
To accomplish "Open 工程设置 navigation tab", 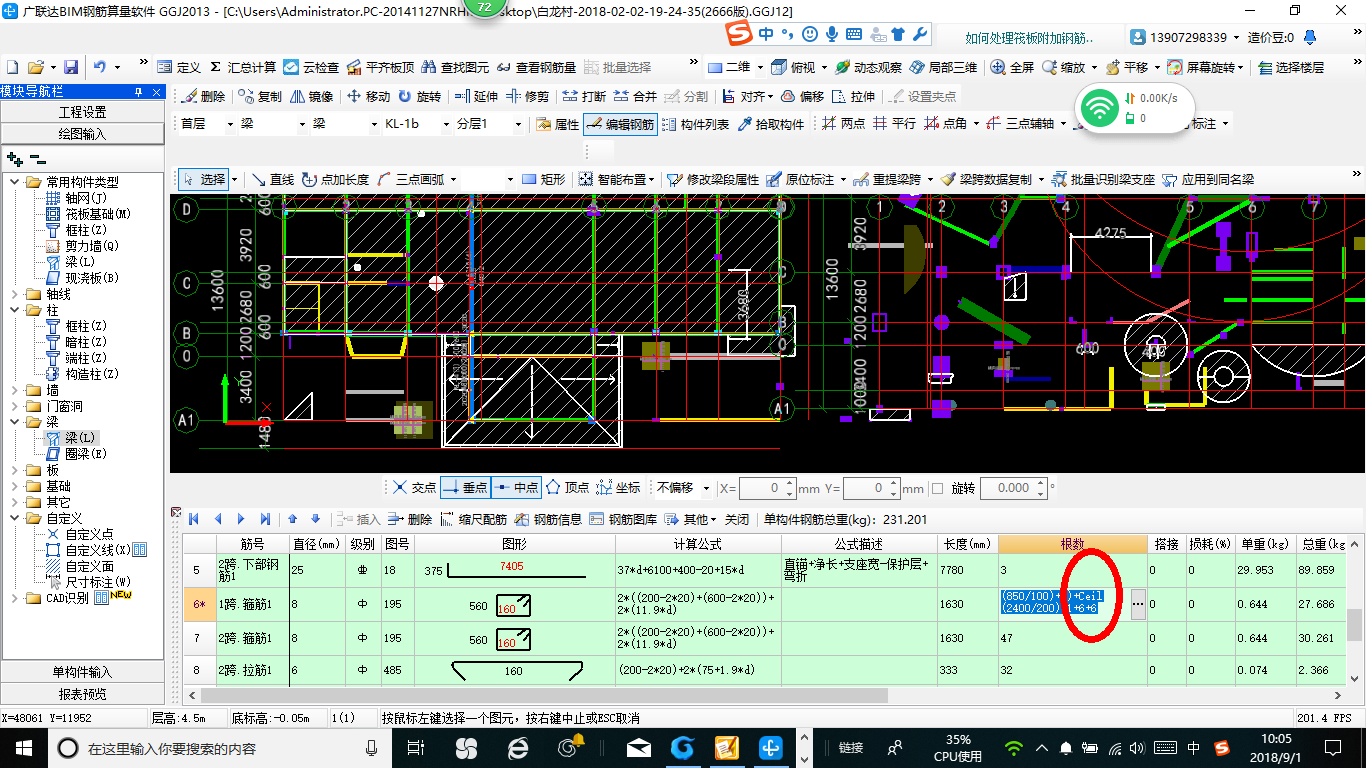I will pyautogui.click(x=82, y=112).
